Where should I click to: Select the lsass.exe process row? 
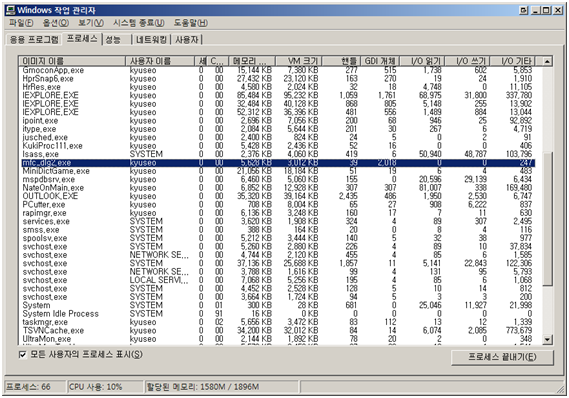(277, 154)
